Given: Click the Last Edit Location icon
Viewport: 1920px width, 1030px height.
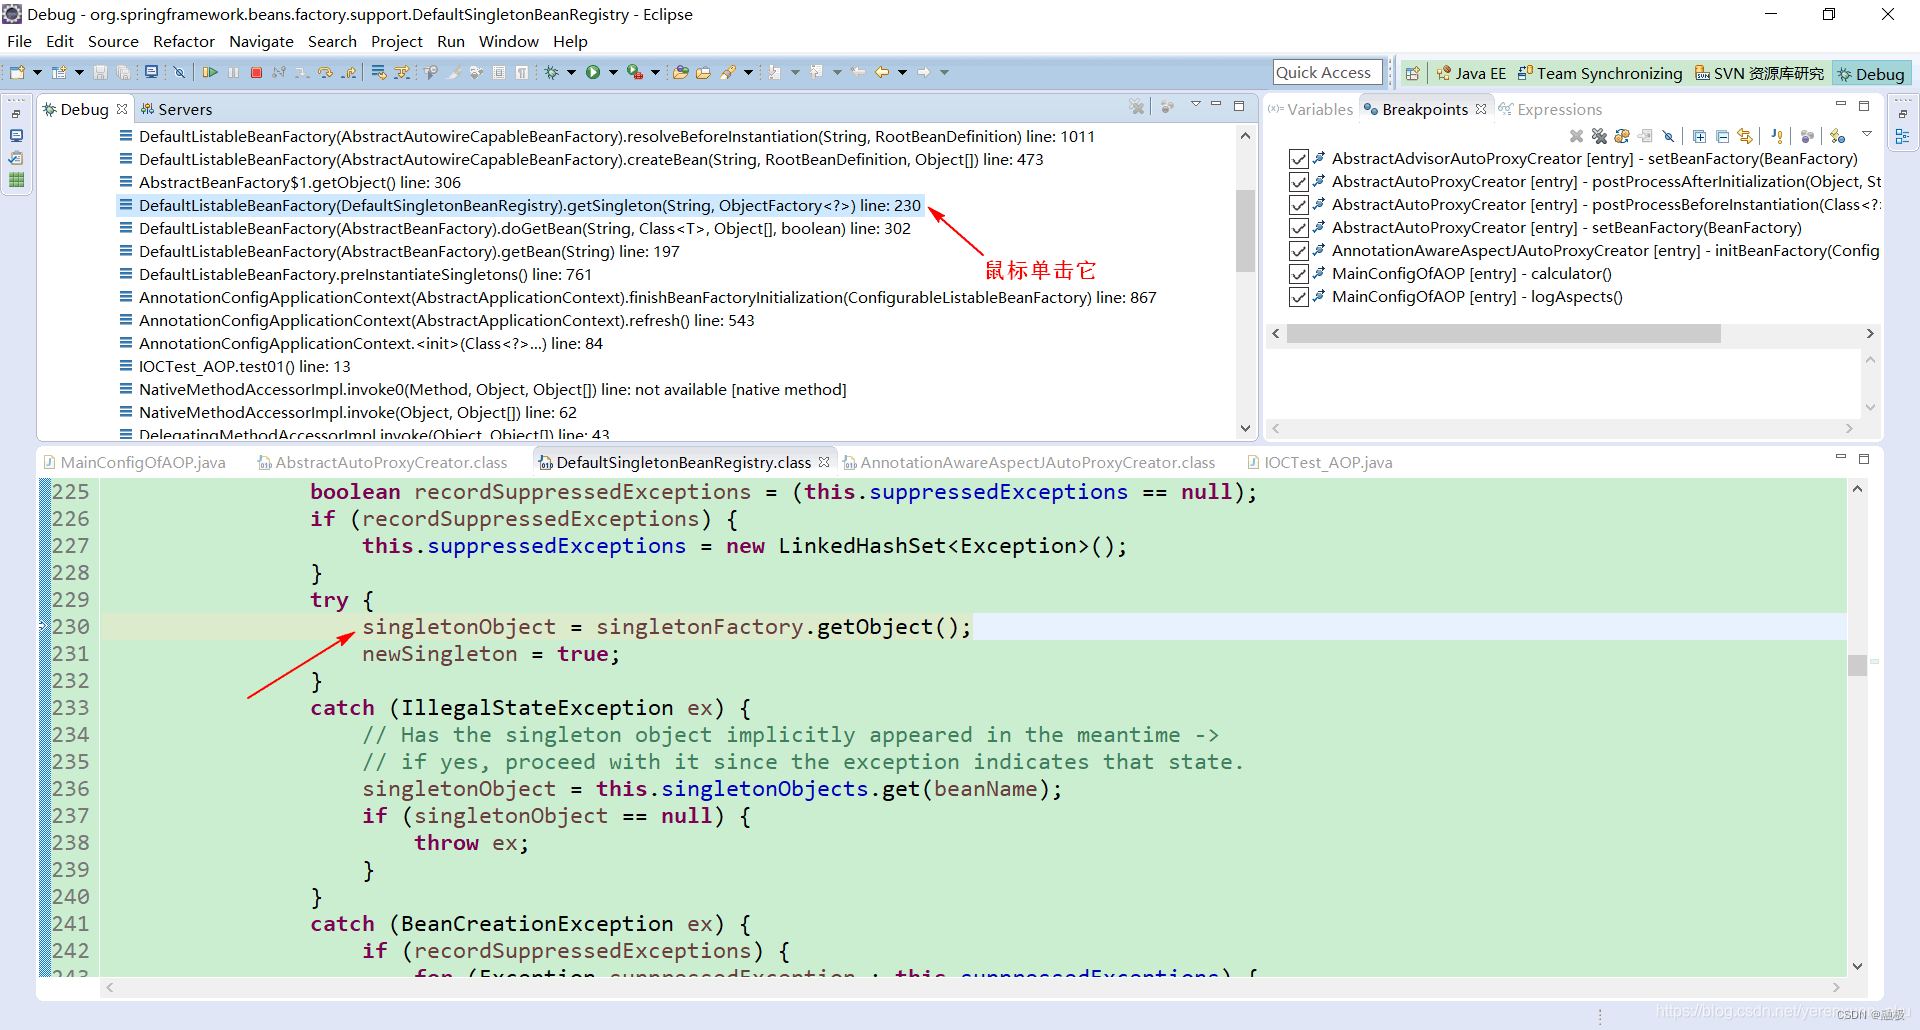Looking at the screenshot, I should click(x=857, y=72).
